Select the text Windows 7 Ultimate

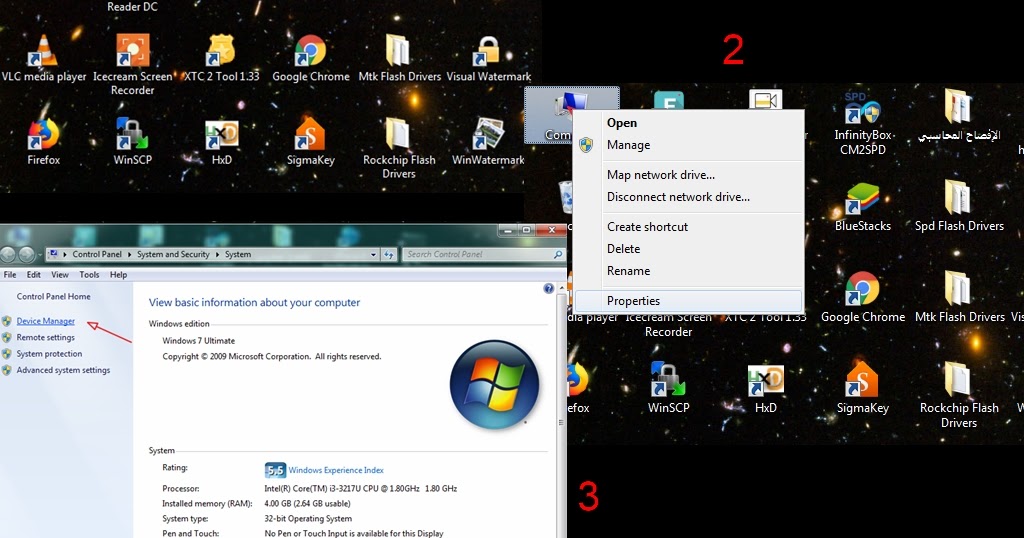coord(199,341)
